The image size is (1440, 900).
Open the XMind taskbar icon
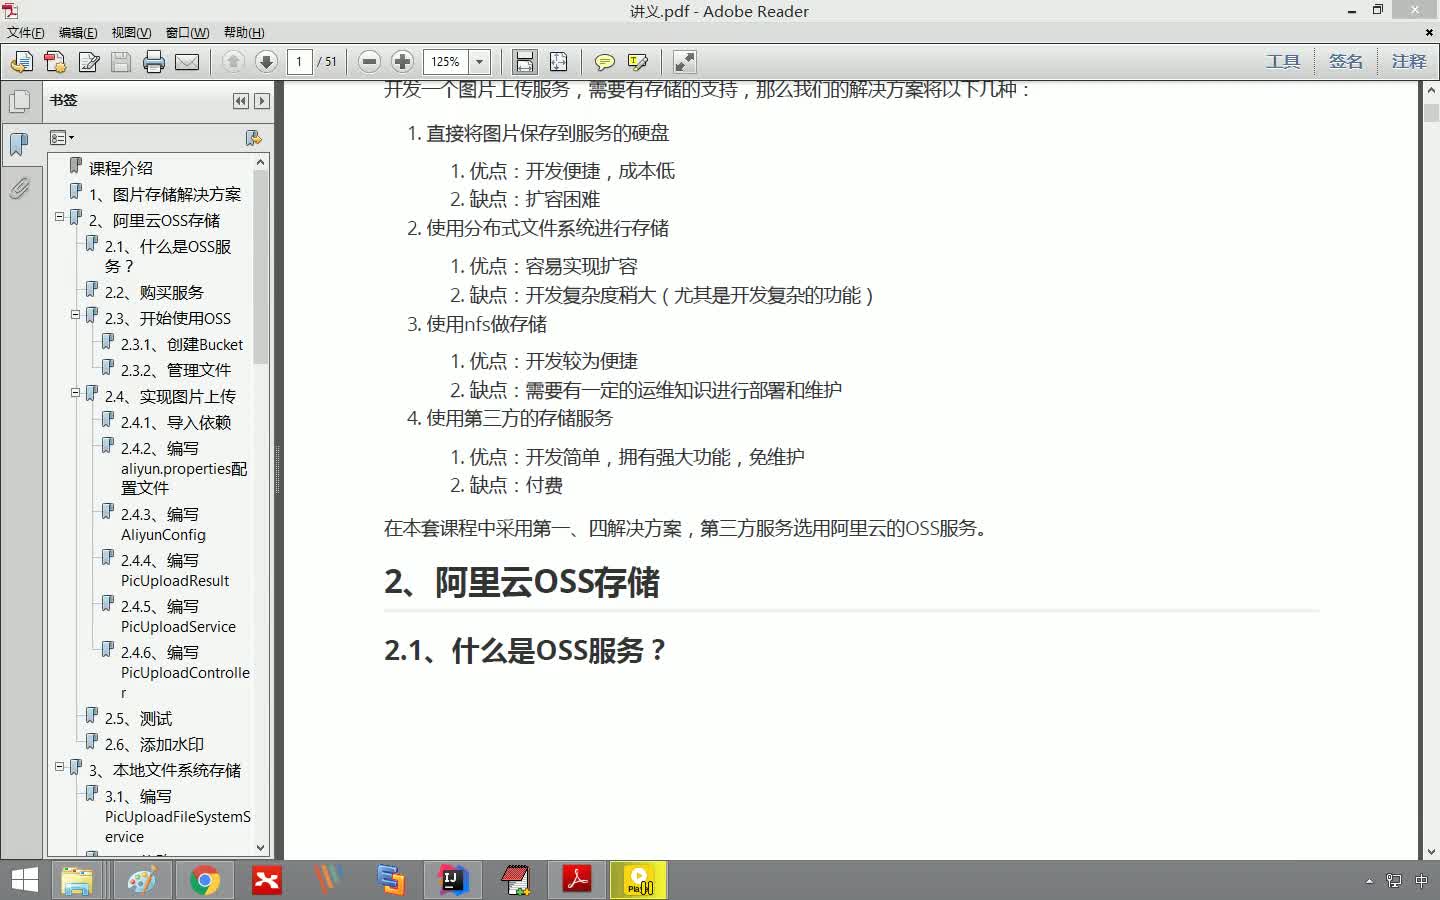pos(266,880)
